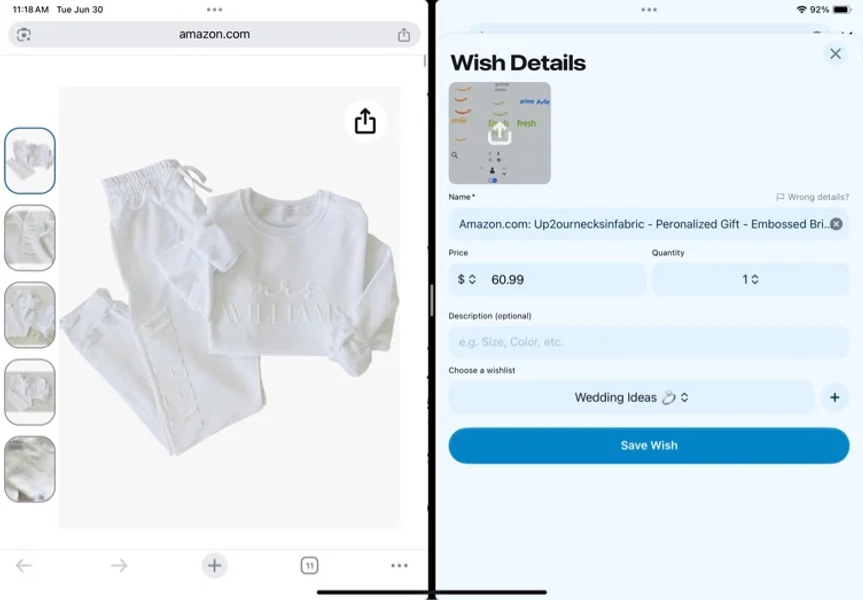Open the tab overview showing 11 tabs
Screen dimensions: 863x600
309,565
